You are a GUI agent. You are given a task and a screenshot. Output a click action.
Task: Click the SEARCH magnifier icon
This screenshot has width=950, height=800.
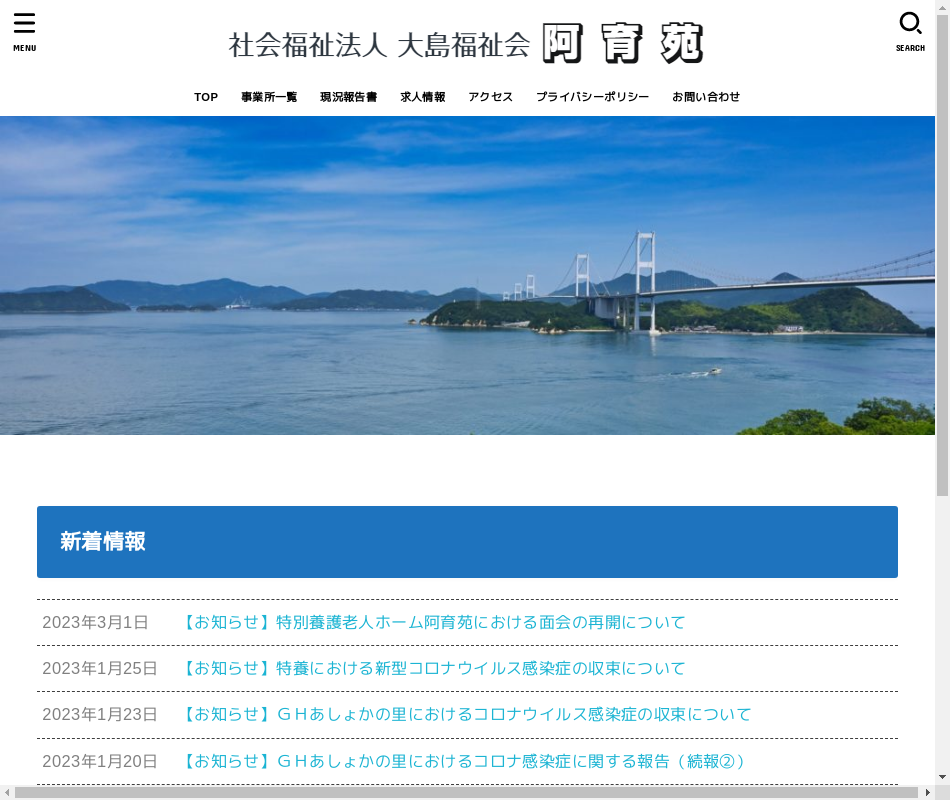coord(910,30)
